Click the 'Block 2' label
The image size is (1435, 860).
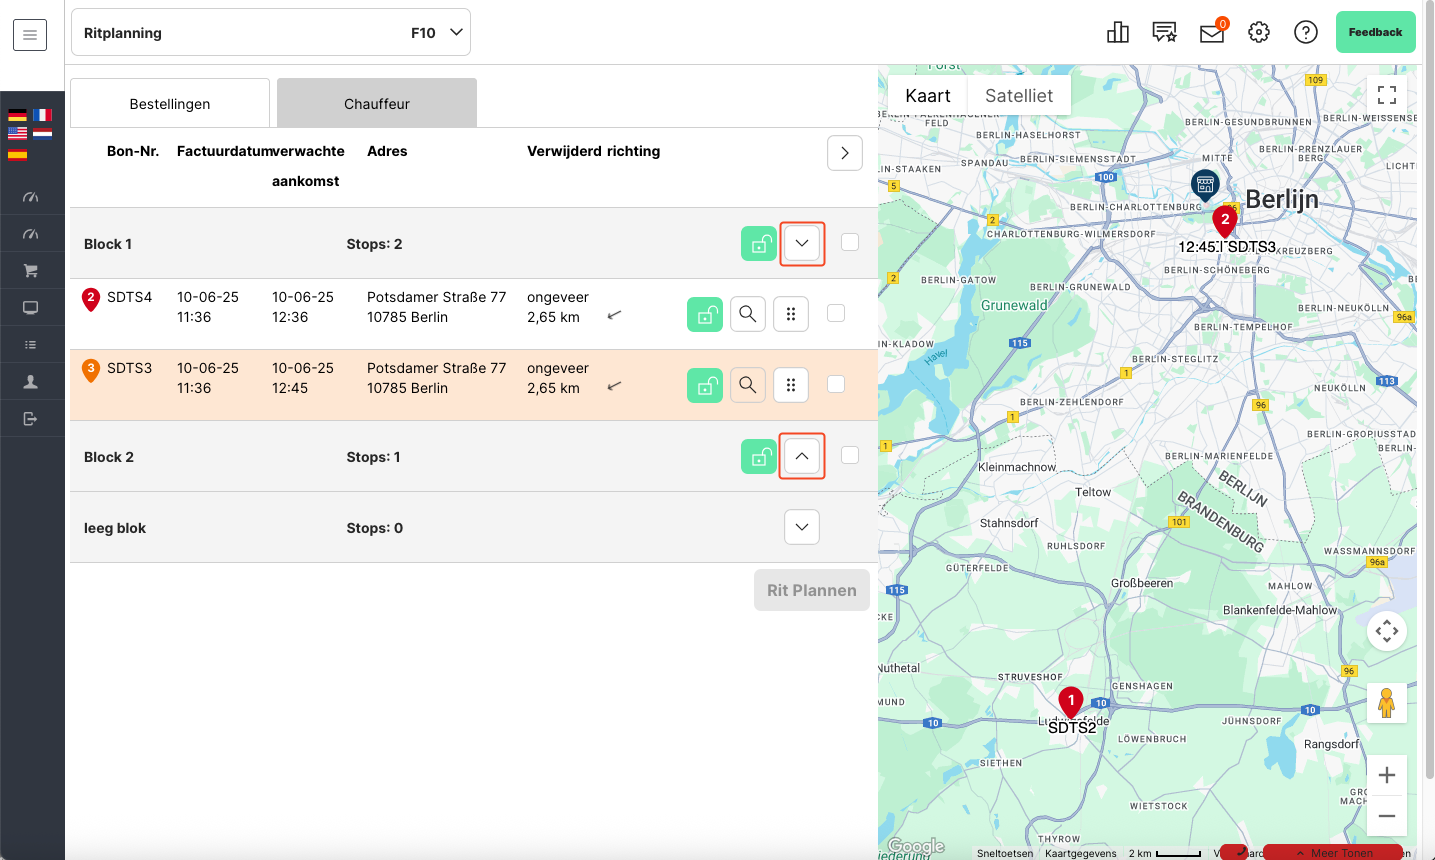(109, 457)
